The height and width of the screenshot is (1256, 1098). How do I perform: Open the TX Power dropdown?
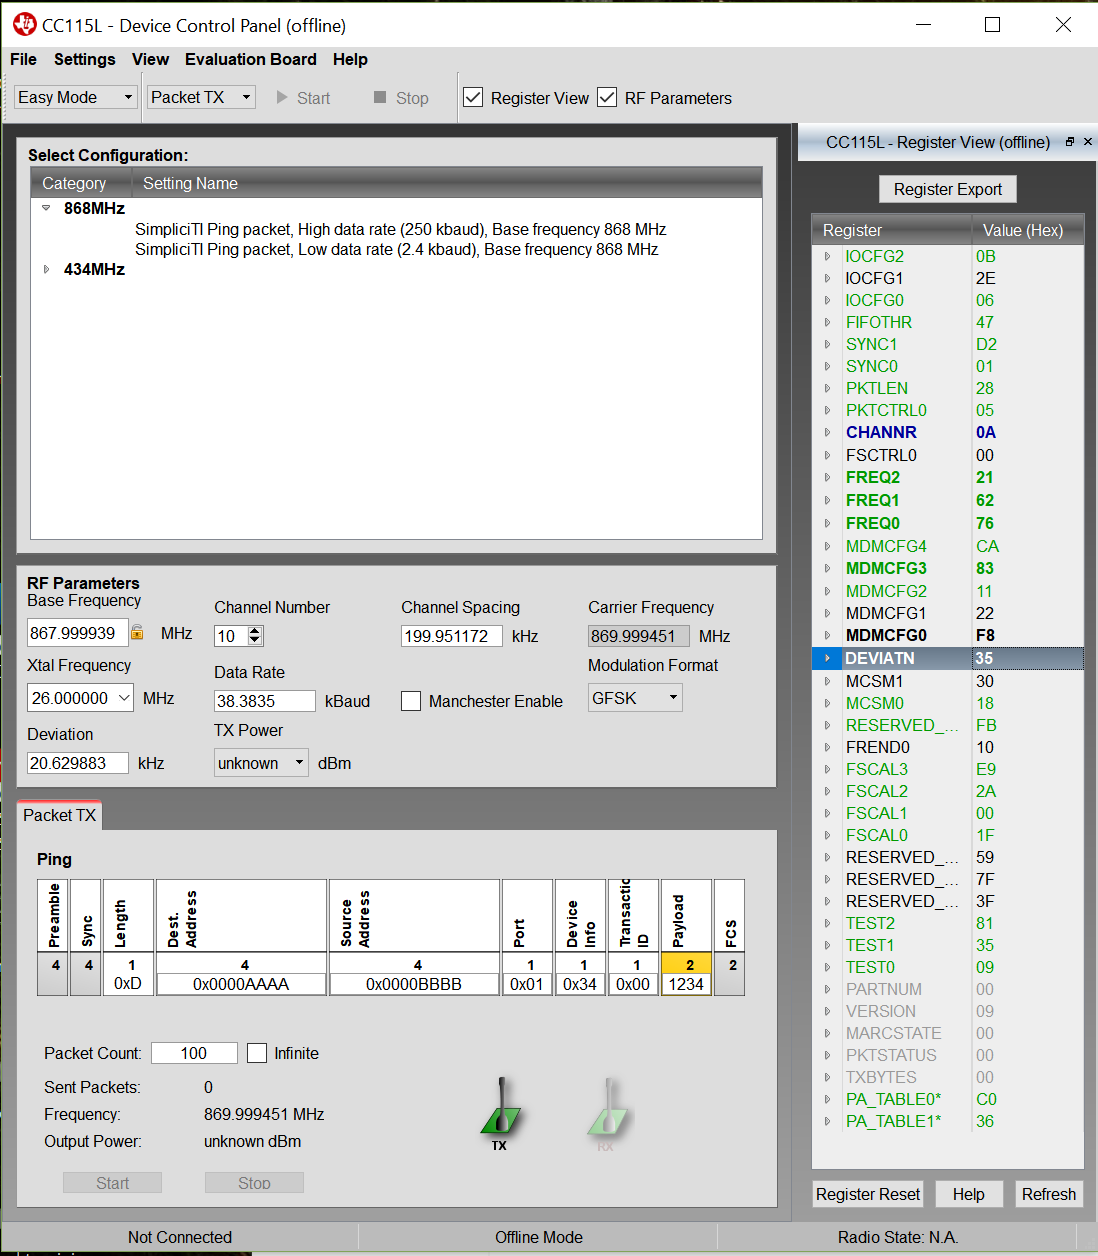tap(261, 763)
